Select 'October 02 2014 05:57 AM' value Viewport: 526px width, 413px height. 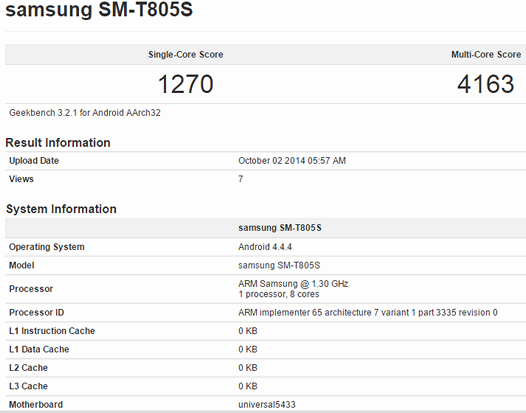pos(292,161)
